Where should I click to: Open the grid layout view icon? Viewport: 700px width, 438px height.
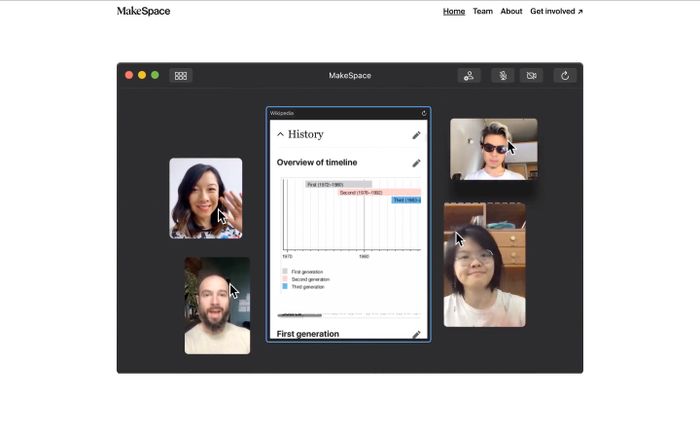pyautogui.click(x=181, y=75)
